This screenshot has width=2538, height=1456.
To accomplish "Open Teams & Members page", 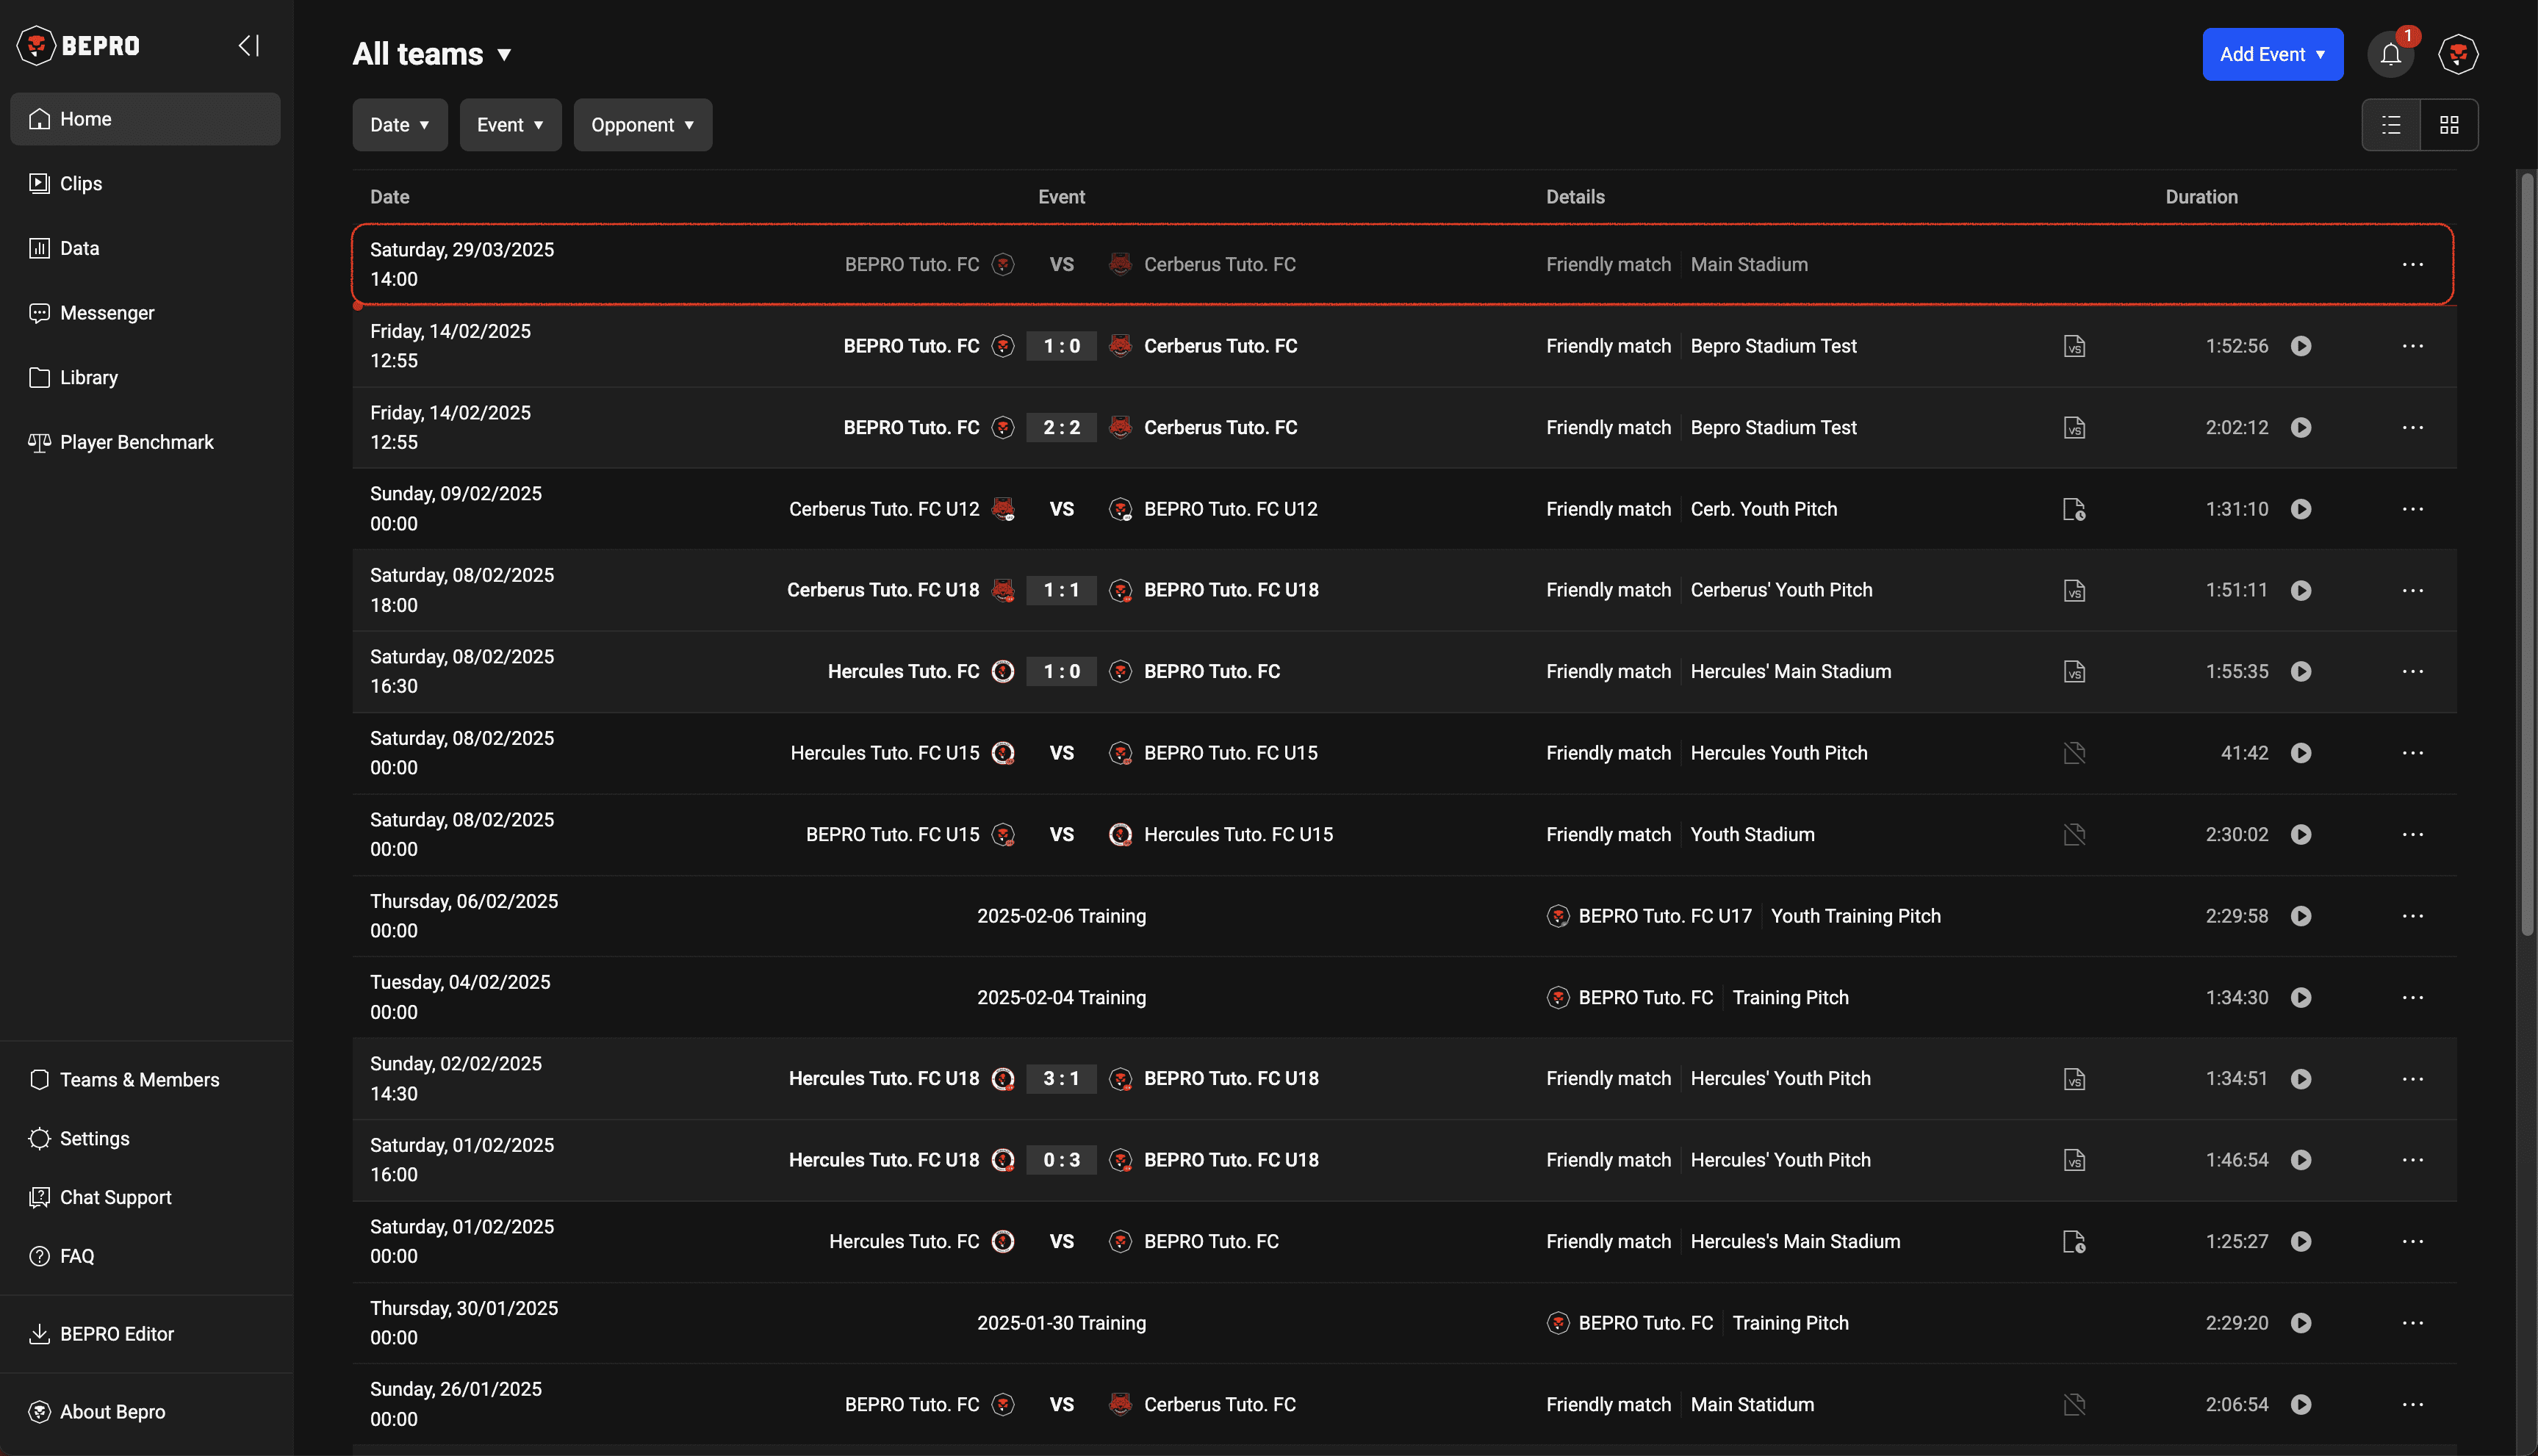I will point(145,1080).
